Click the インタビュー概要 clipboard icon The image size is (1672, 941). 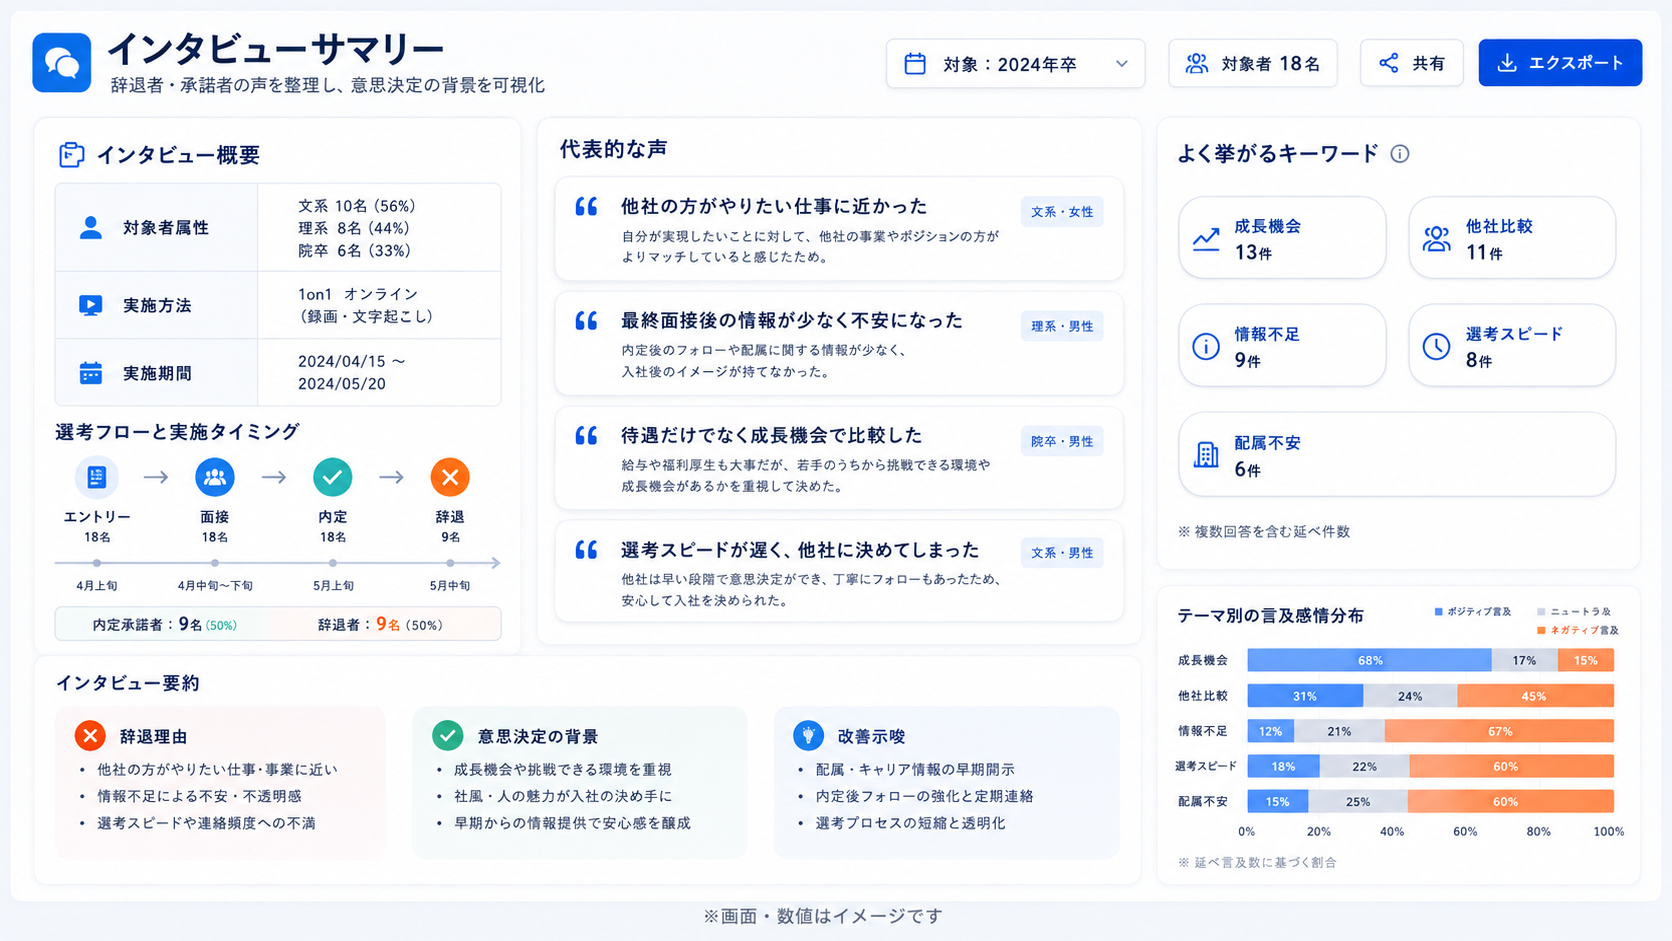tap(71, 155)
